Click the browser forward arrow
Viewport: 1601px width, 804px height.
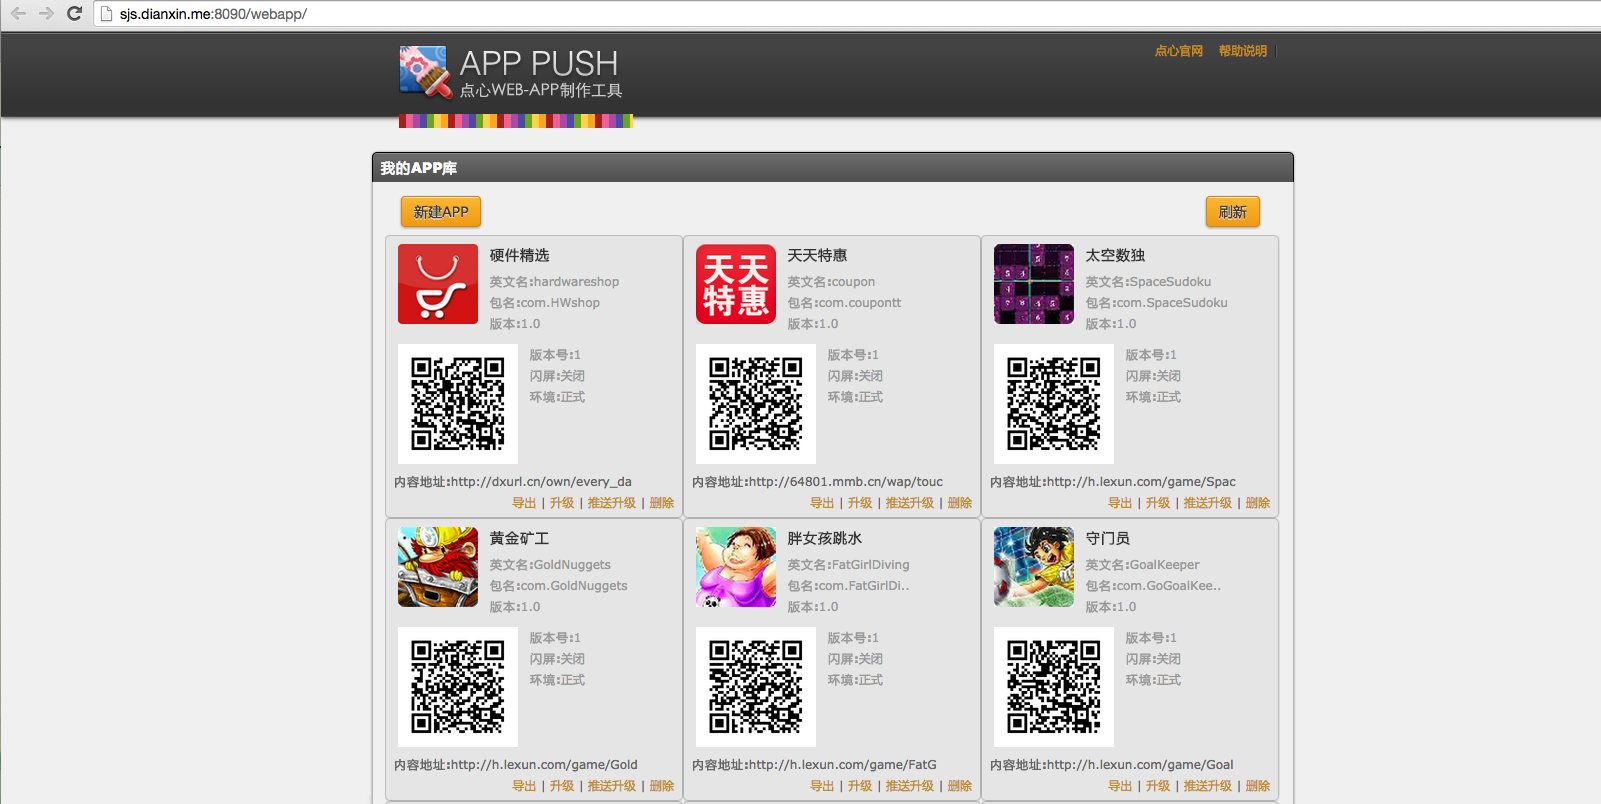point(46,14)
